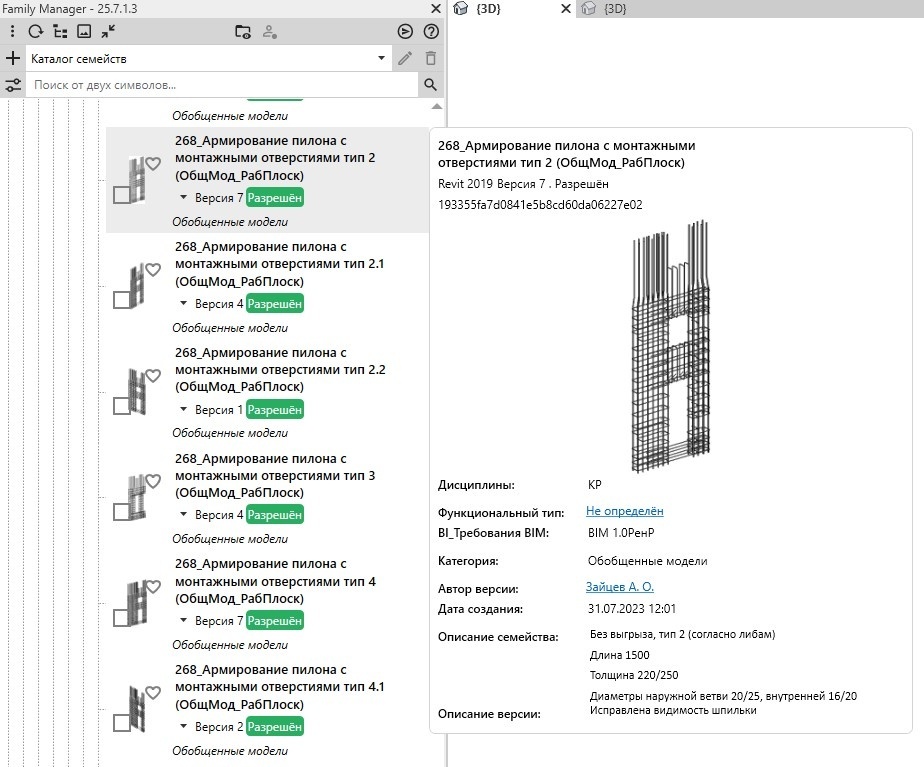This screenshot has width=924, height=767.
Task: Tick the checkbox for pylon тип 3 family
Action: point(122,512)
